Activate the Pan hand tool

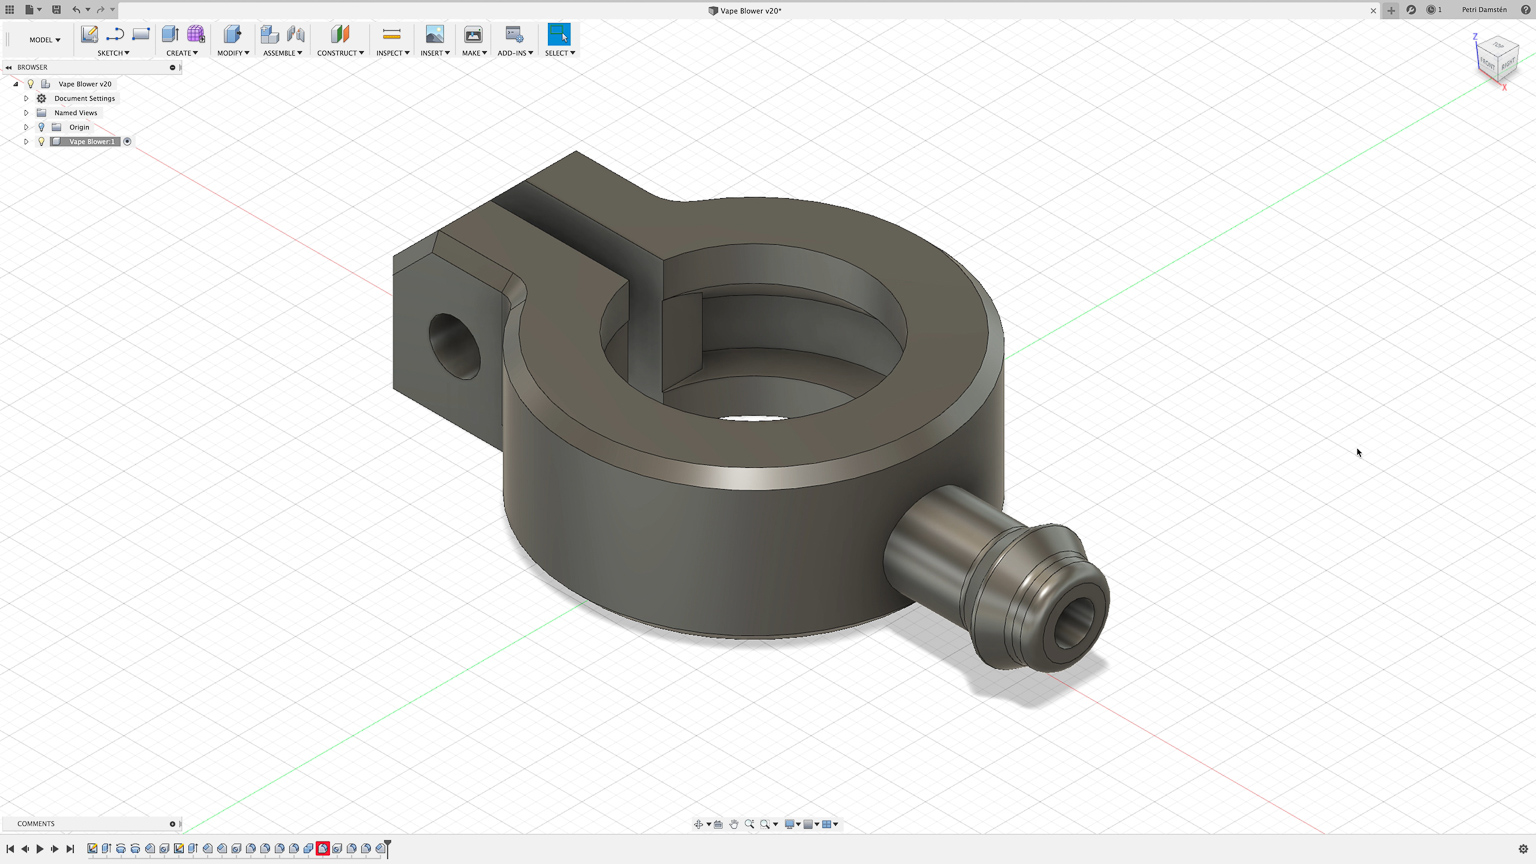point(734,824)
